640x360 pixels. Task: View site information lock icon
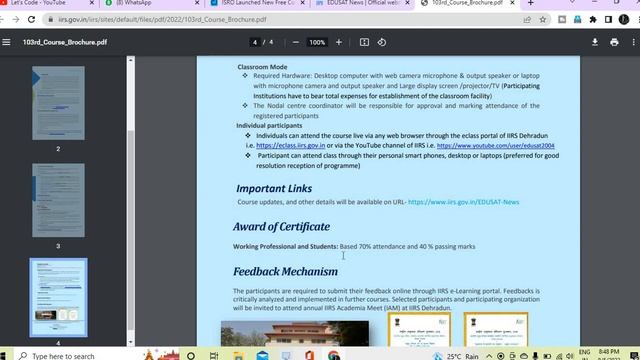pyautogui.click(x=51, y=19)
